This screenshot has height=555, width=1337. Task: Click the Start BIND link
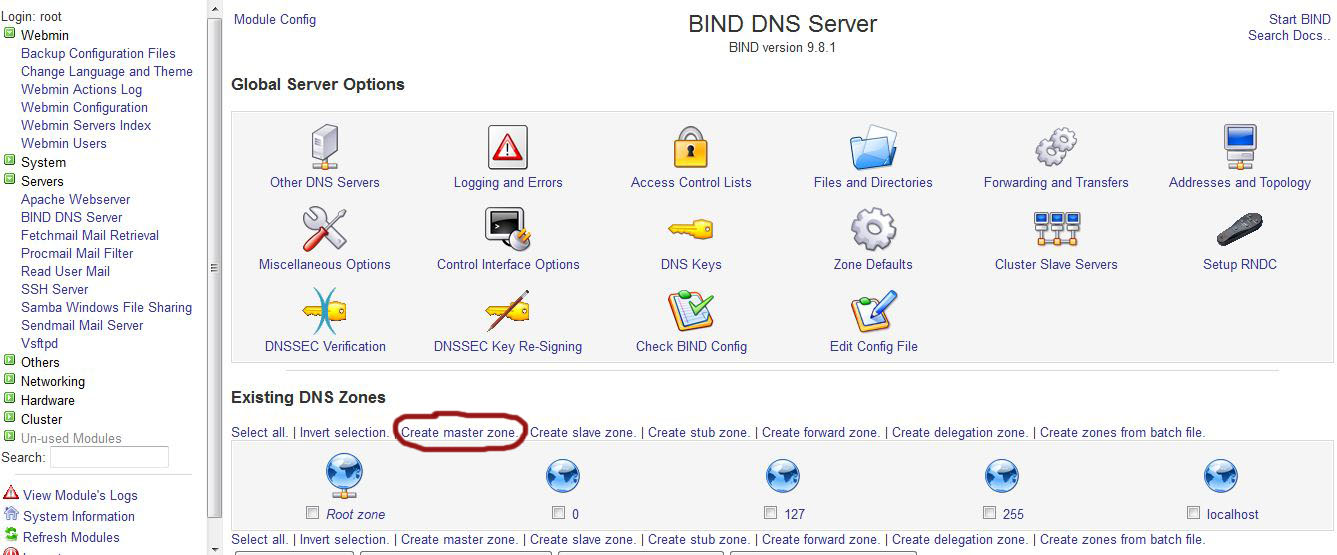pos(1300,19)
